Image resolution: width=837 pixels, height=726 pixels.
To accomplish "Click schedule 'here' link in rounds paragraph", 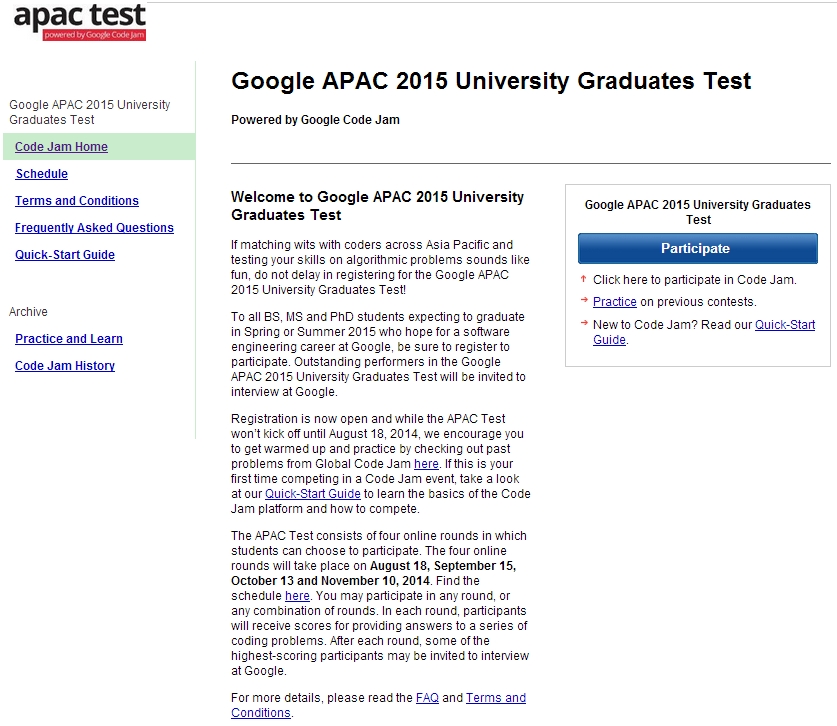I will coord(297,596).
